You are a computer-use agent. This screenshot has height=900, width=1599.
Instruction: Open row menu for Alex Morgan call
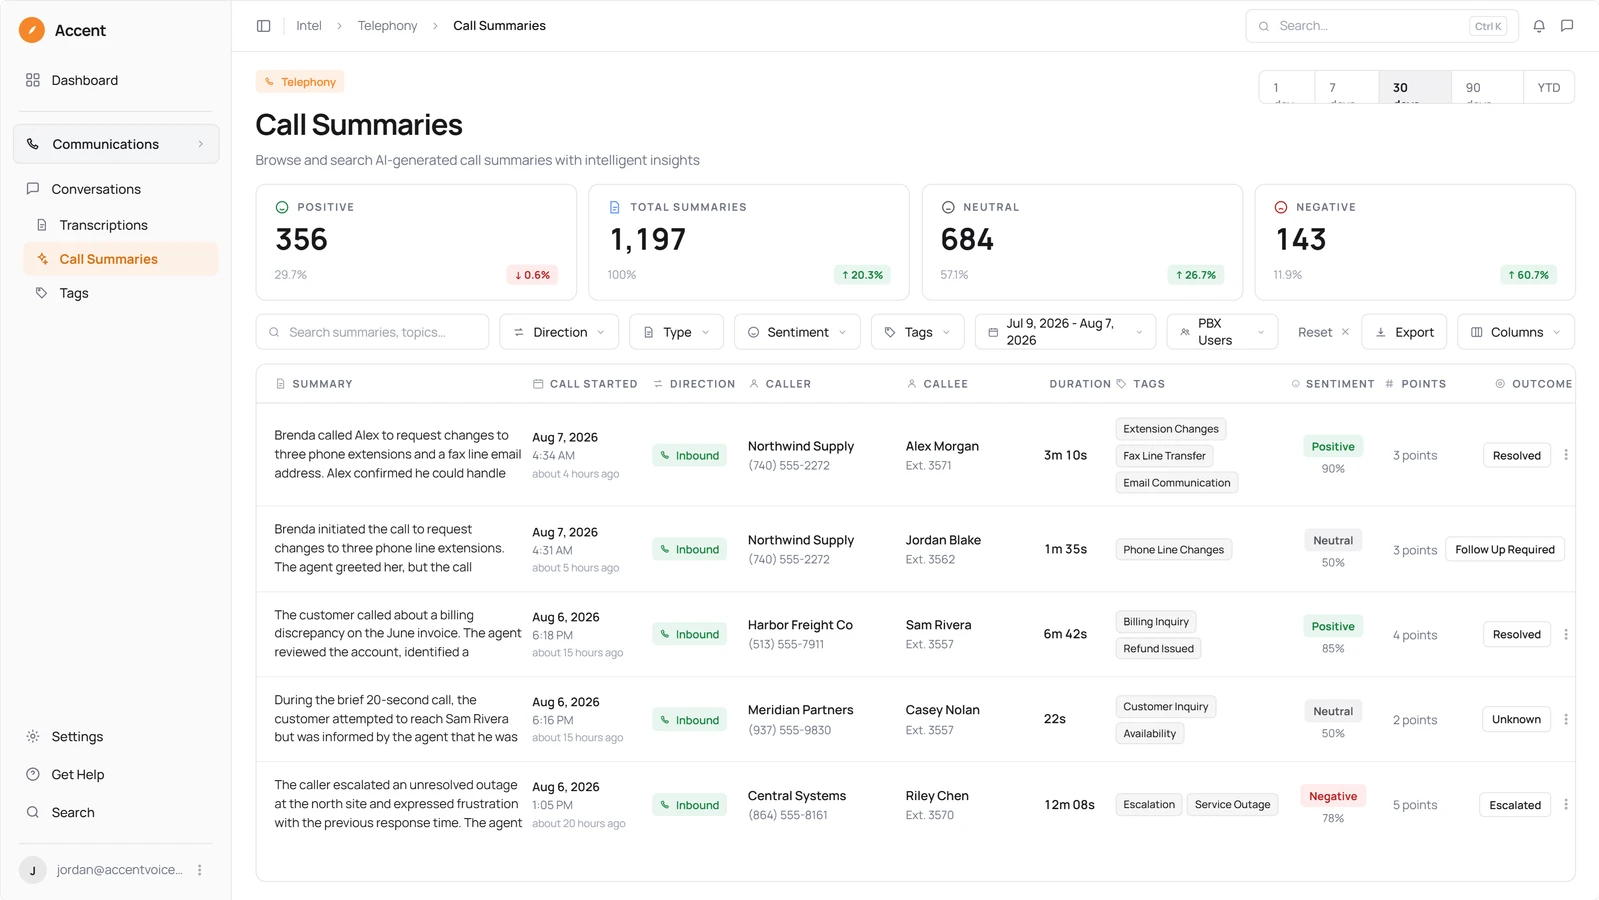pyautogui.click(x=1566, y=455)
